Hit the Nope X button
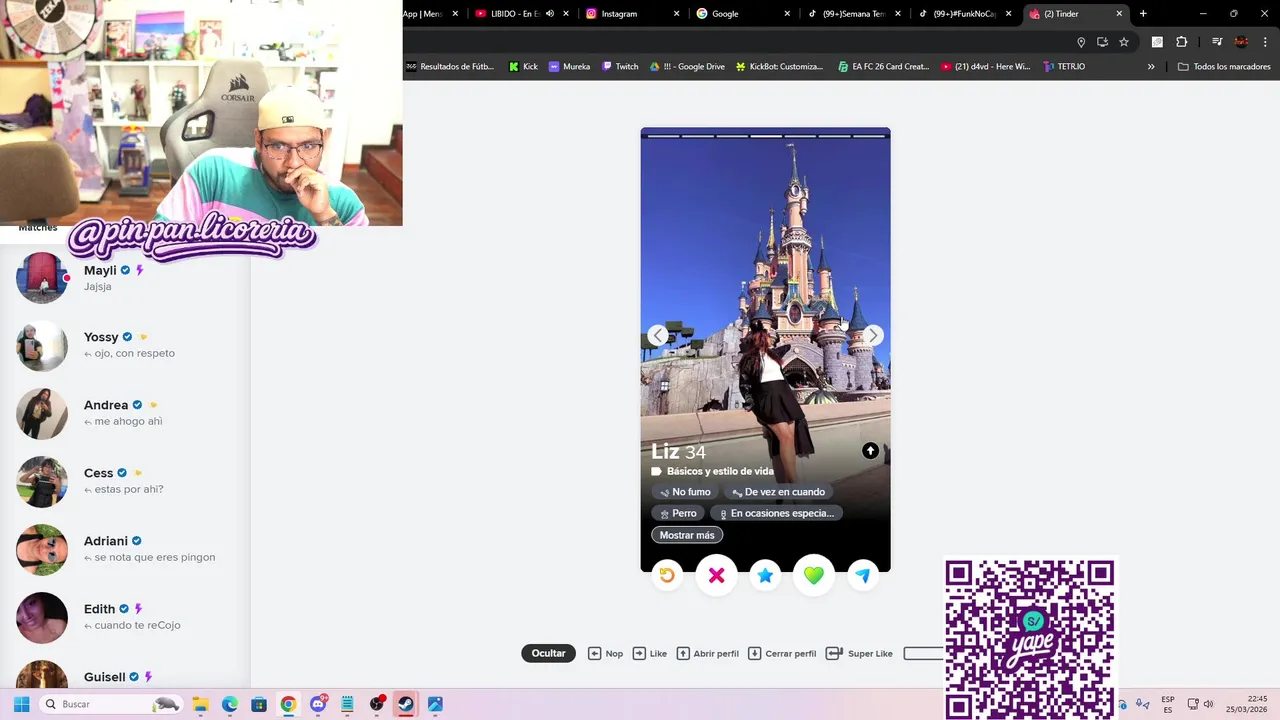 point(716,575)
